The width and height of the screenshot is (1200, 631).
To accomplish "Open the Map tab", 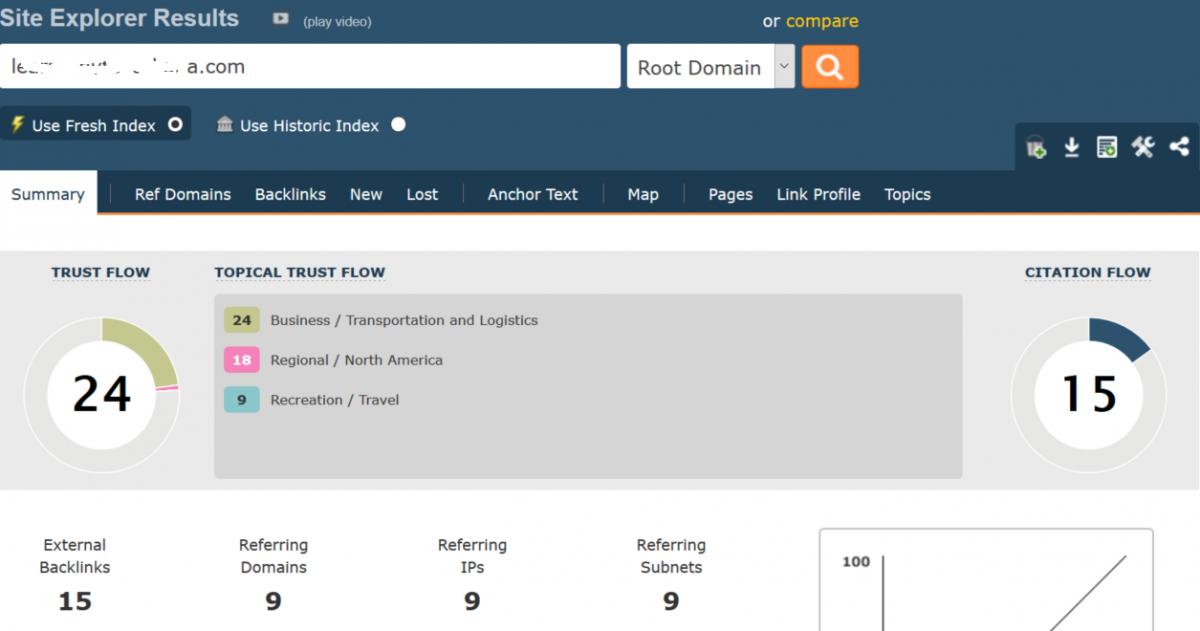I will coord(643,194).
